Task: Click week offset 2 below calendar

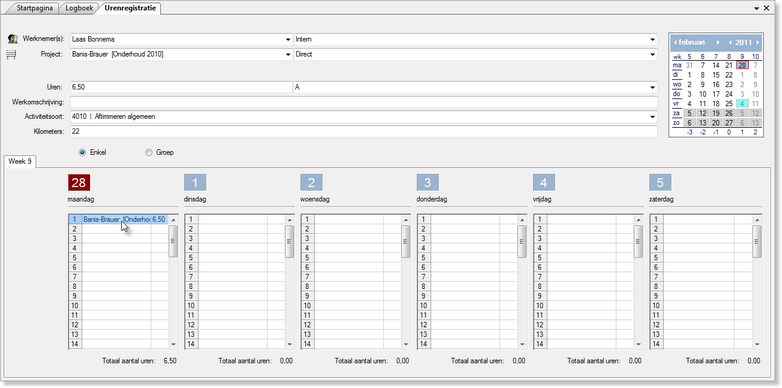Action: click(756, 132)
